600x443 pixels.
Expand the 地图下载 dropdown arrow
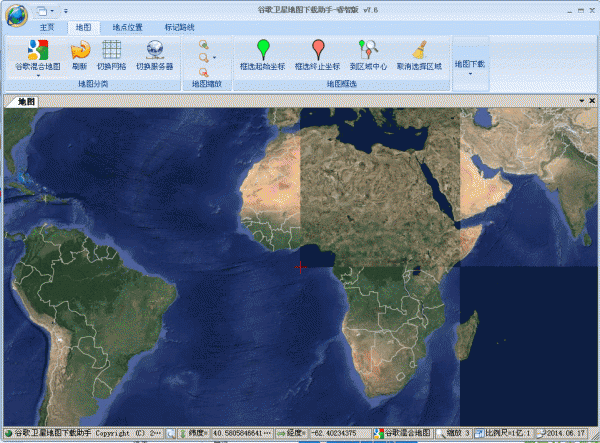point(470,74)
